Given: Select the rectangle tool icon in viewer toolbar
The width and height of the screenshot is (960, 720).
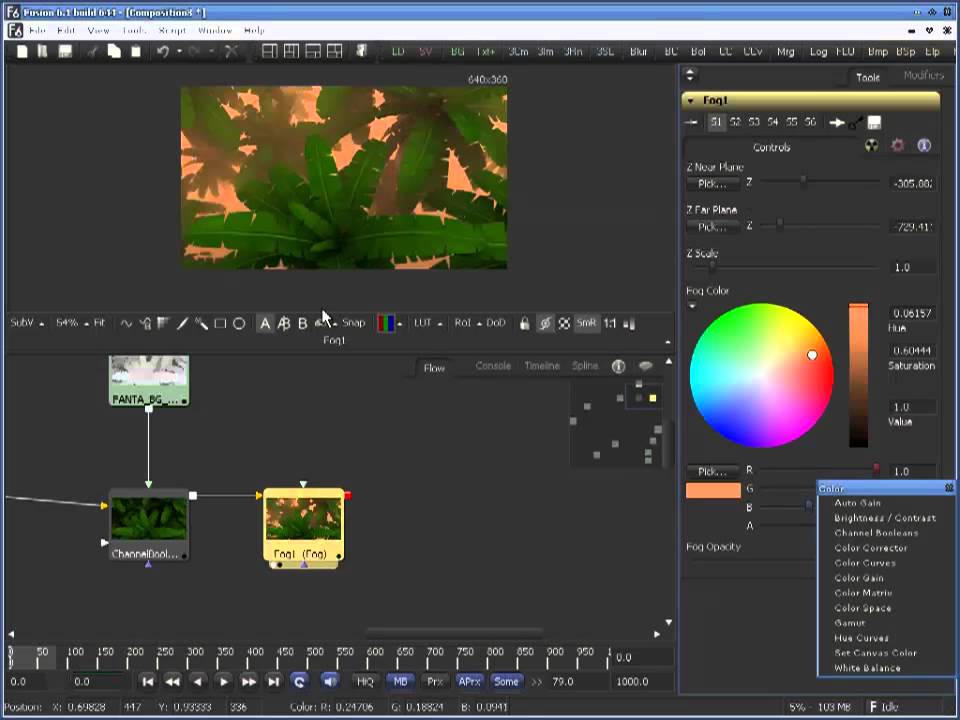Looking at the screenshot, I should click(220, 323).
